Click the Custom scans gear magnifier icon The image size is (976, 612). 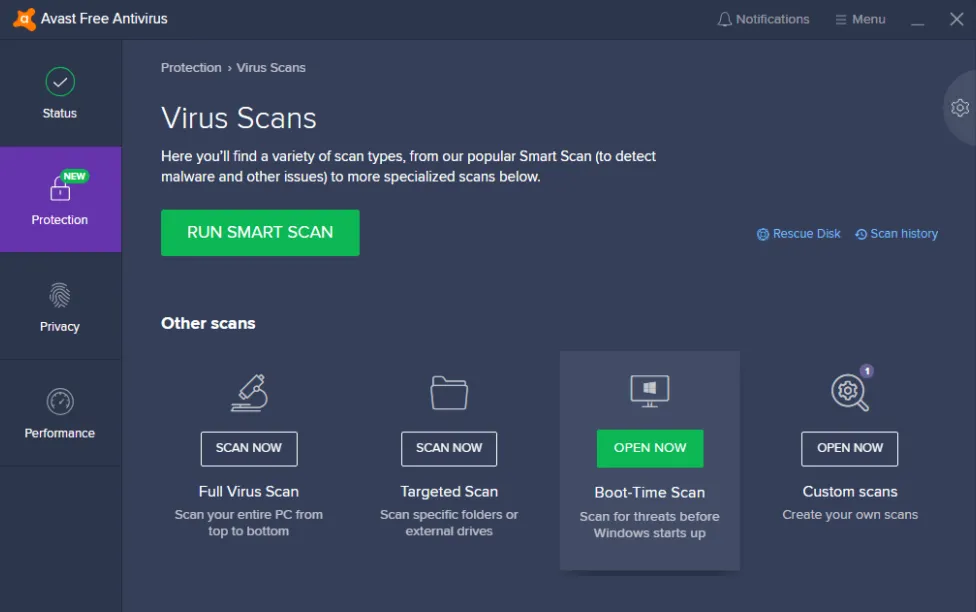[850, 393]
